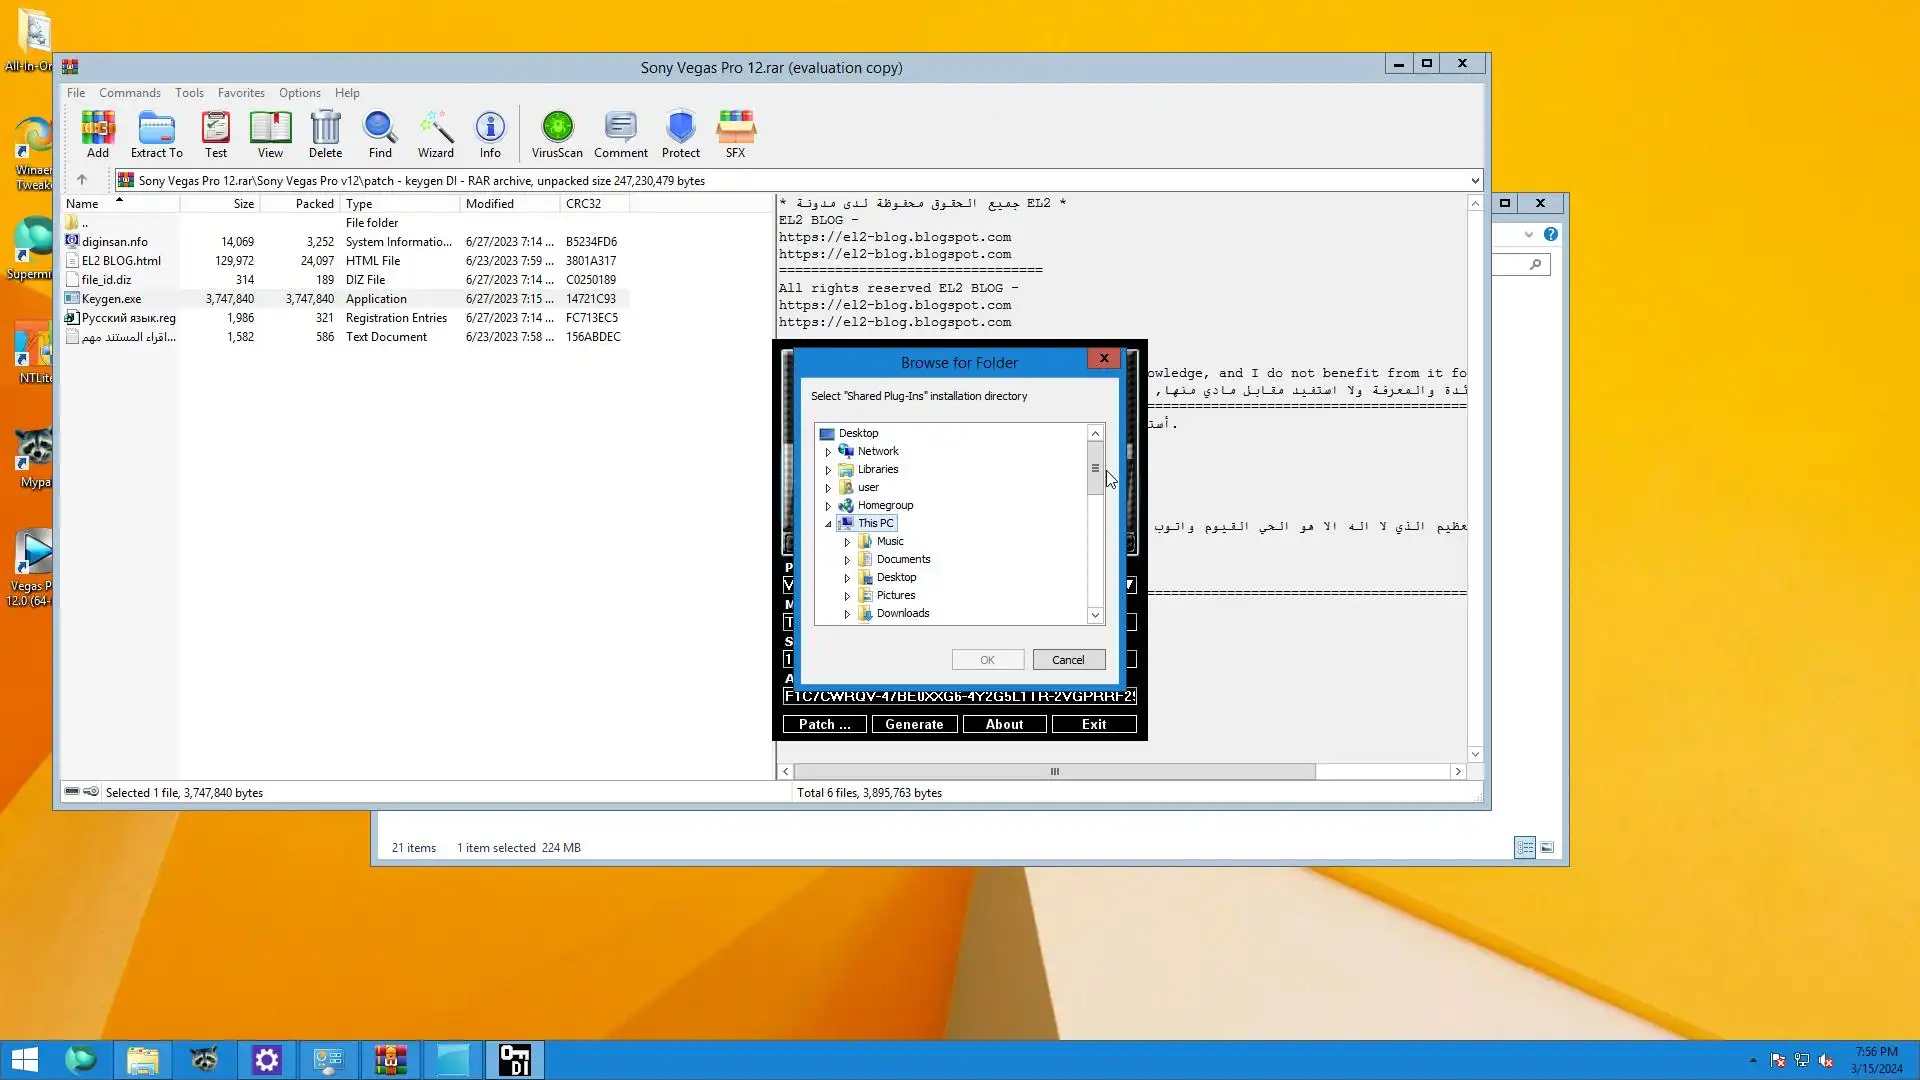
Task: Open WinRAR from the taskbar
Action: click(390, 1060)
